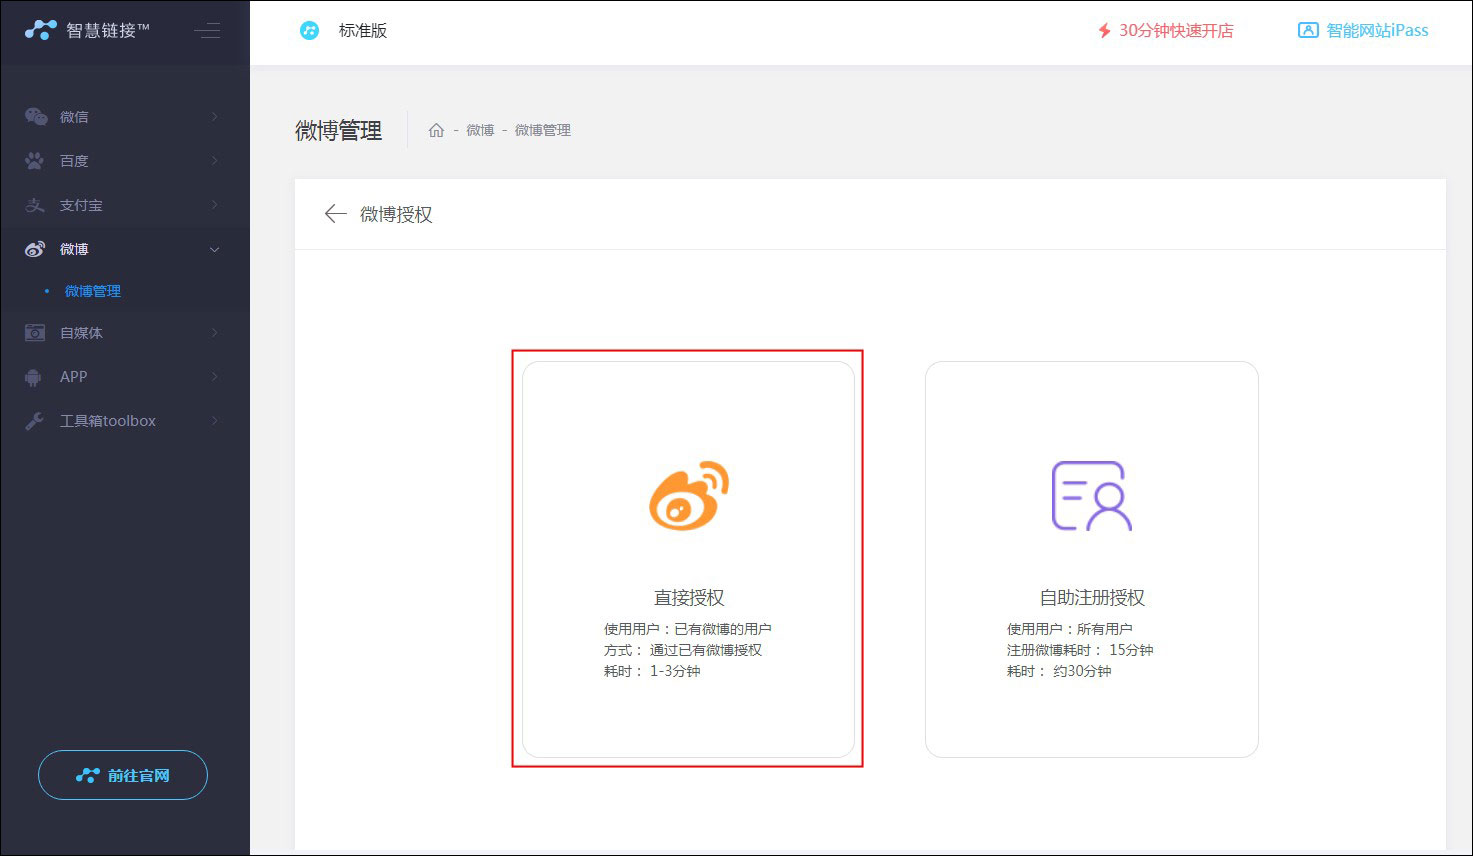The height and width of the screenshot is (856, 1473).
Task: Click the 前往官网 button
Action: (x=123, y=775)
